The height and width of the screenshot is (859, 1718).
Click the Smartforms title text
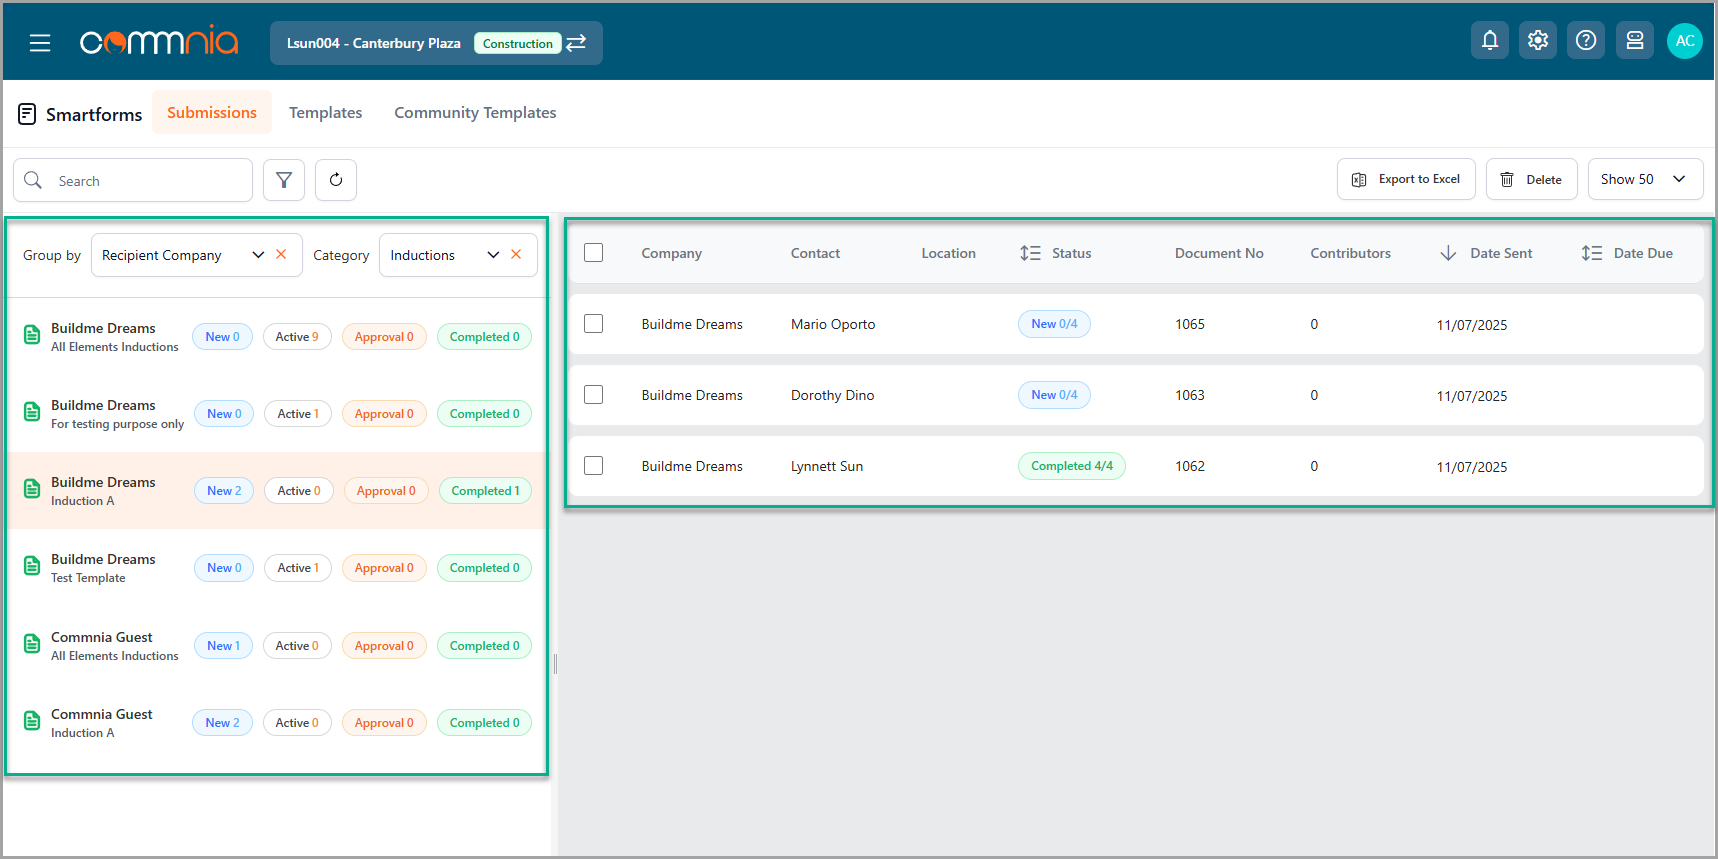94,114
